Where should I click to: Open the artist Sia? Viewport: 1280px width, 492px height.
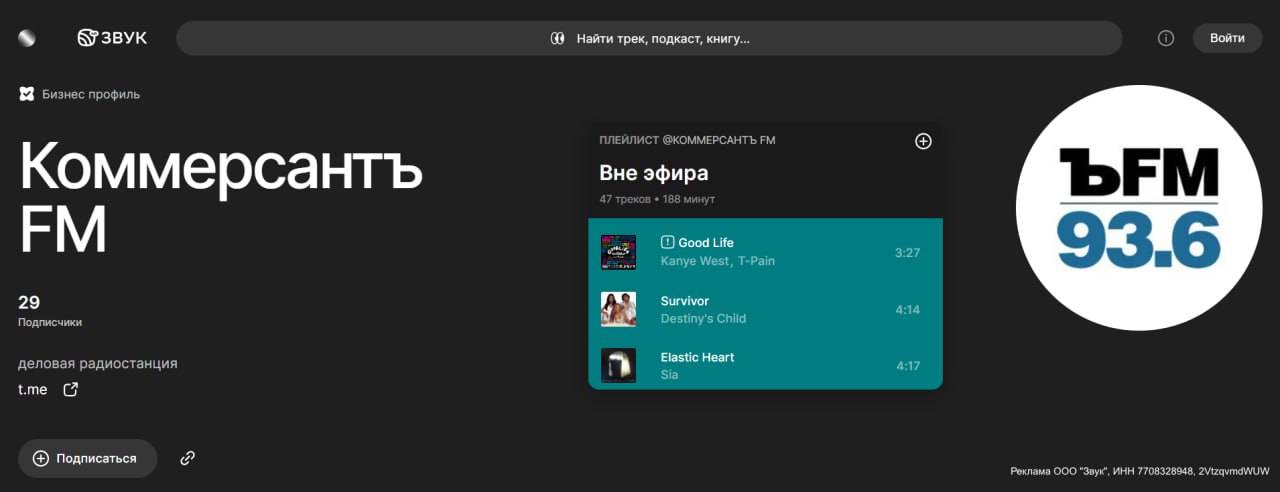click(x=669, y=375)
